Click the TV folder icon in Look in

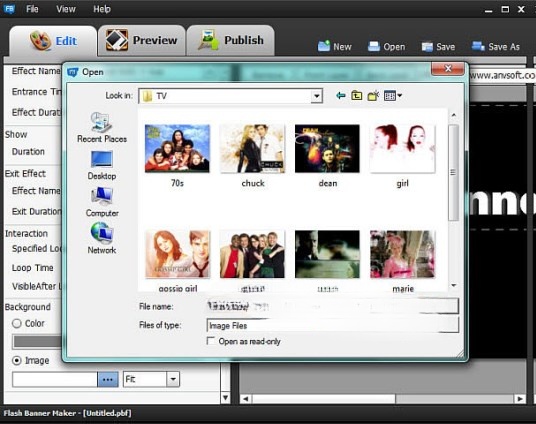[147, 96]
